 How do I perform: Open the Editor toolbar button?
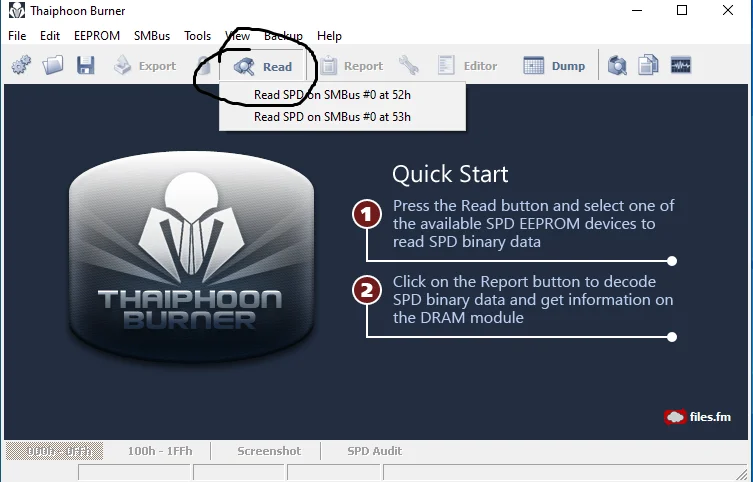(x=467, y=66)
